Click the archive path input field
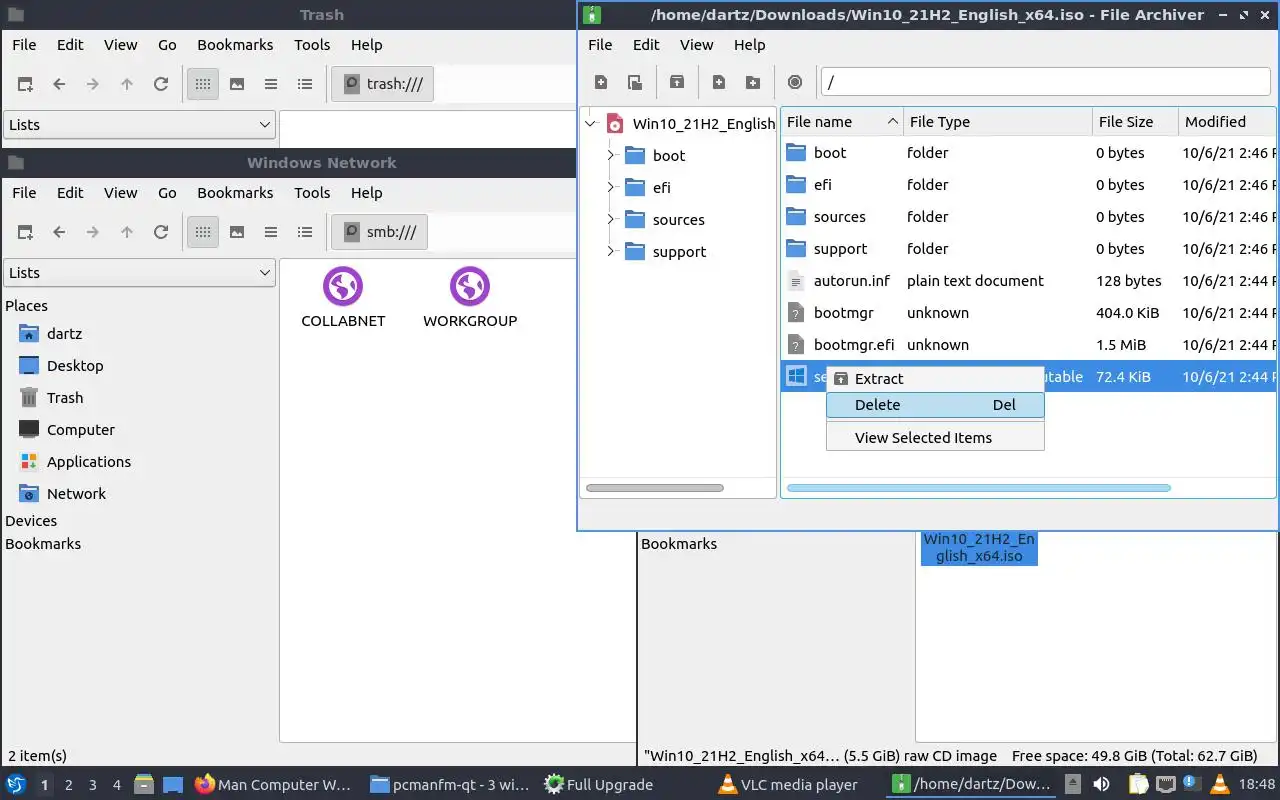1280x800 pixels. point(1045,83)
